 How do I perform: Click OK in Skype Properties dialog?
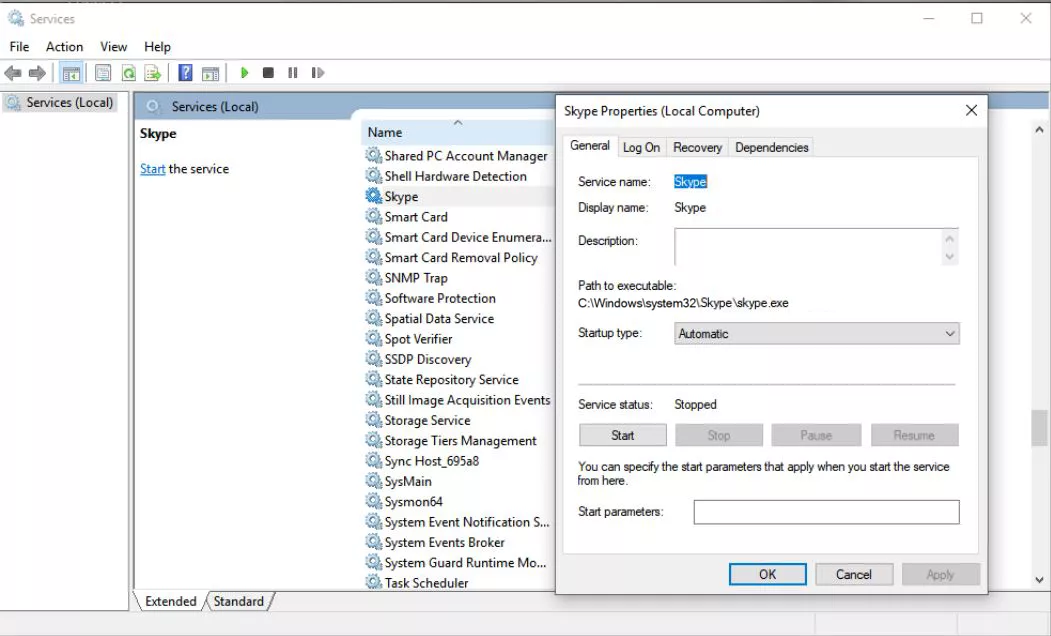pos(767,574)
